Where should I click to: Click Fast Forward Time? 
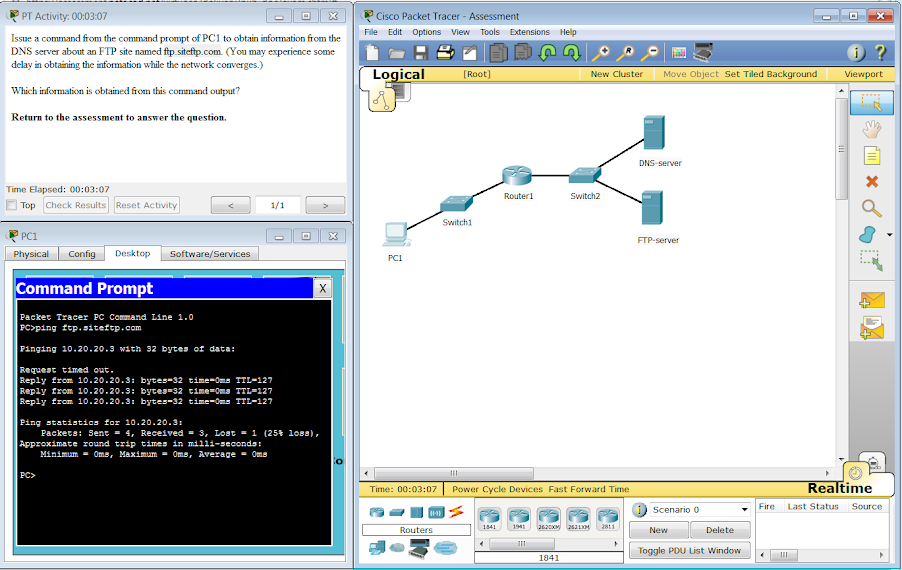pyautogui.click(x=588, y=489)
